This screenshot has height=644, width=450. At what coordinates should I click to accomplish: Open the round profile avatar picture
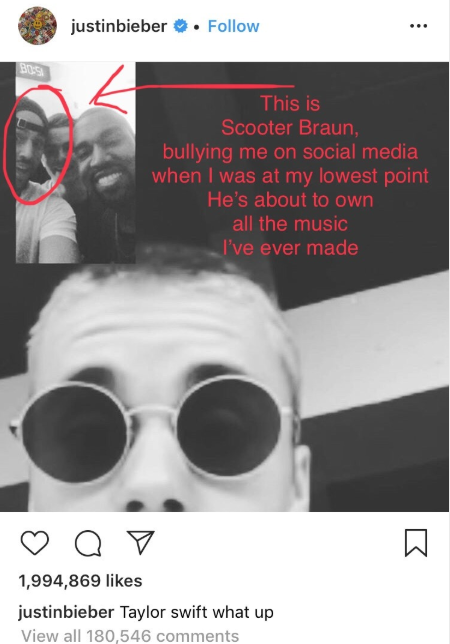(x=37, y=25)
